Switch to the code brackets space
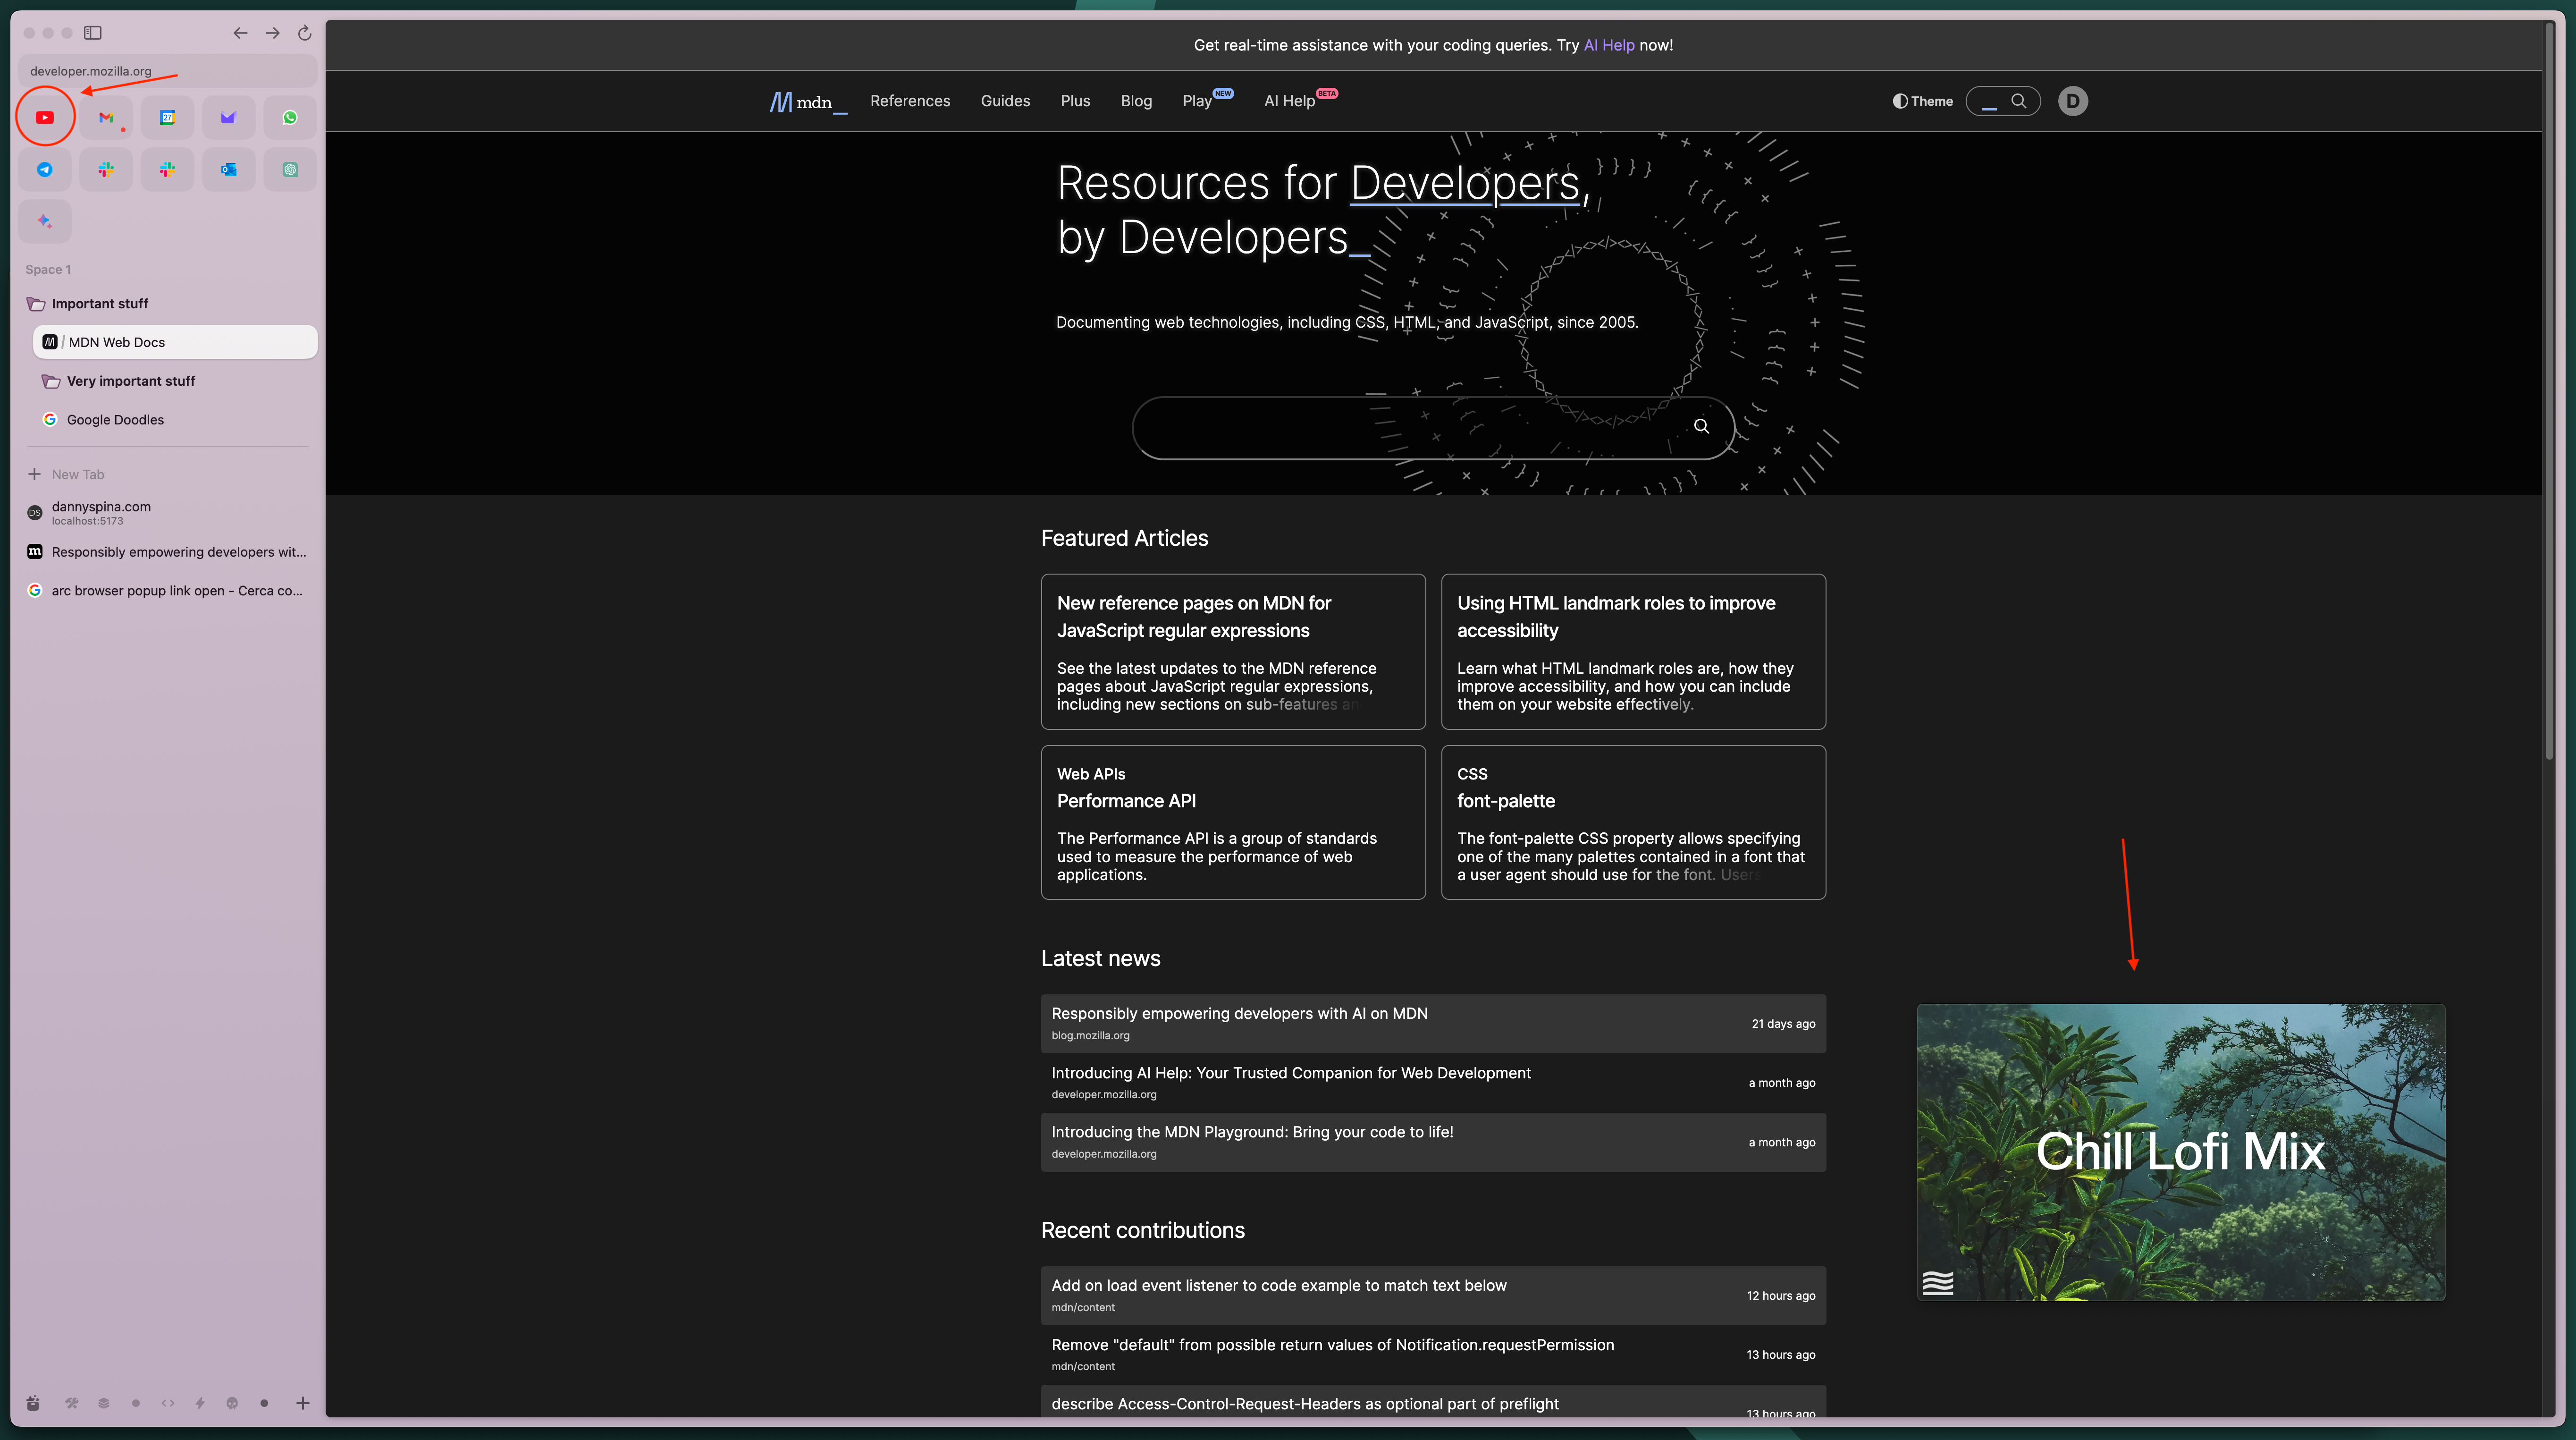The image size is (2576, 1440). [x=168, y=1403]
